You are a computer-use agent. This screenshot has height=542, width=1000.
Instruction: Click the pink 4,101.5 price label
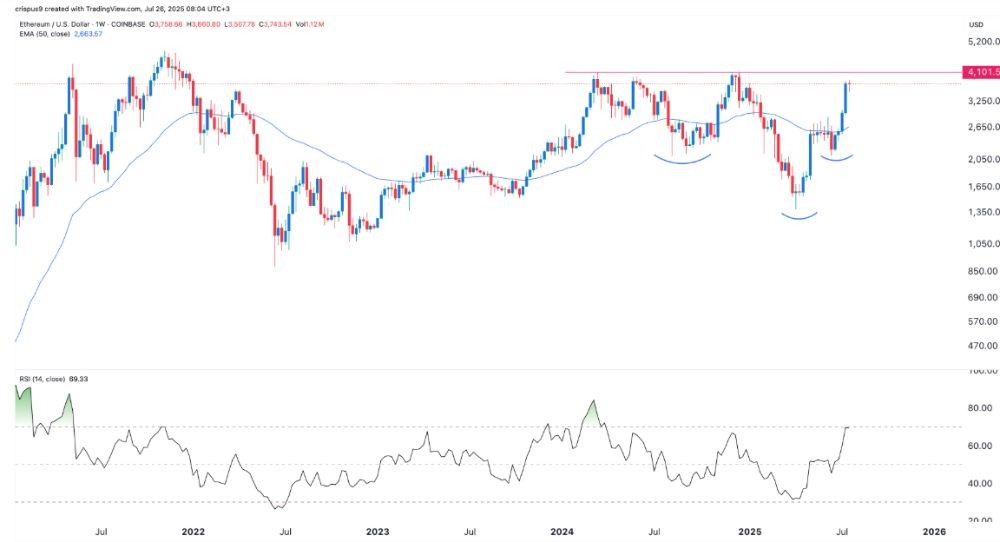pyautogui.click(x=977, y=72)
